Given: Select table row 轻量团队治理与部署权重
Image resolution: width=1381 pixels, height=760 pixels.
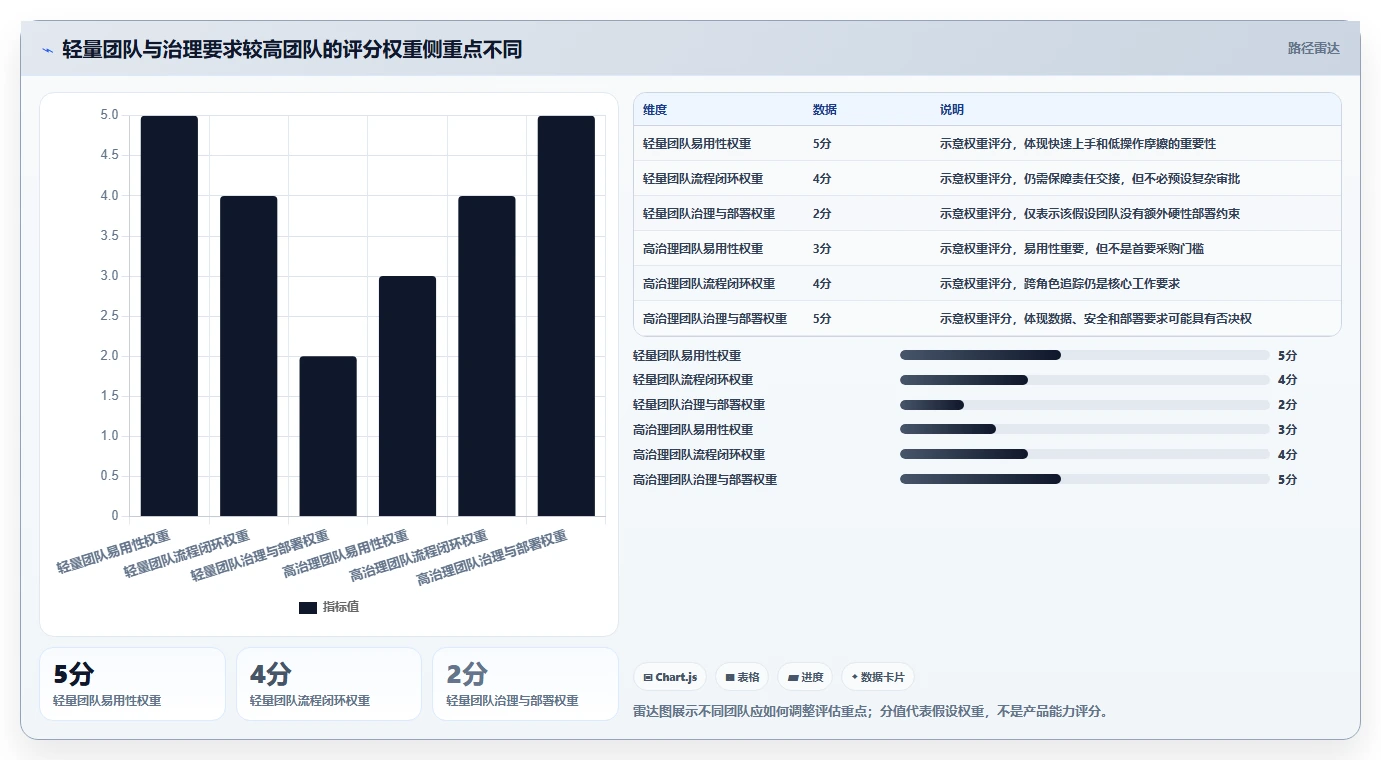Looking at the screenshot, I should pyautogui.click(x=987, y=214).
